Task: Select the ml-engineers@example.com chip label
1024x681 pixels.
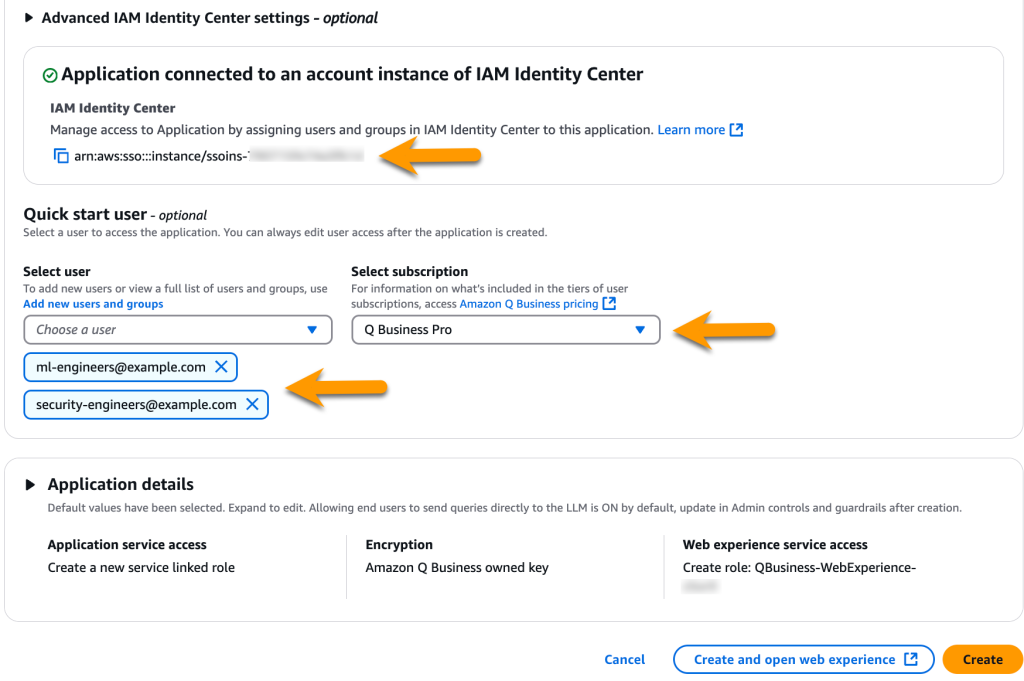Action: 121,367
